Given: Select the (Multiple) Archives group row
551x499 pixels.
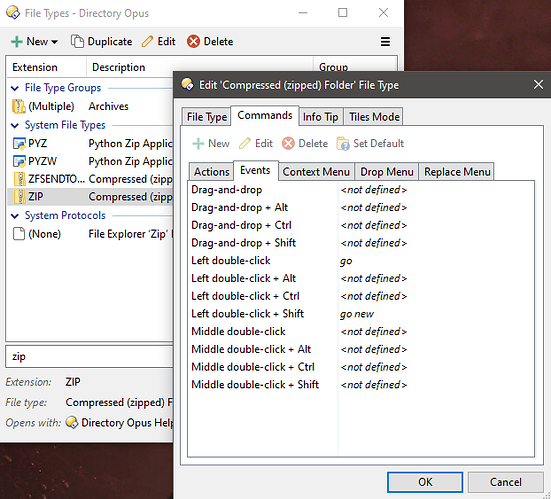Looking at the screenshot, I should [90, 106].
